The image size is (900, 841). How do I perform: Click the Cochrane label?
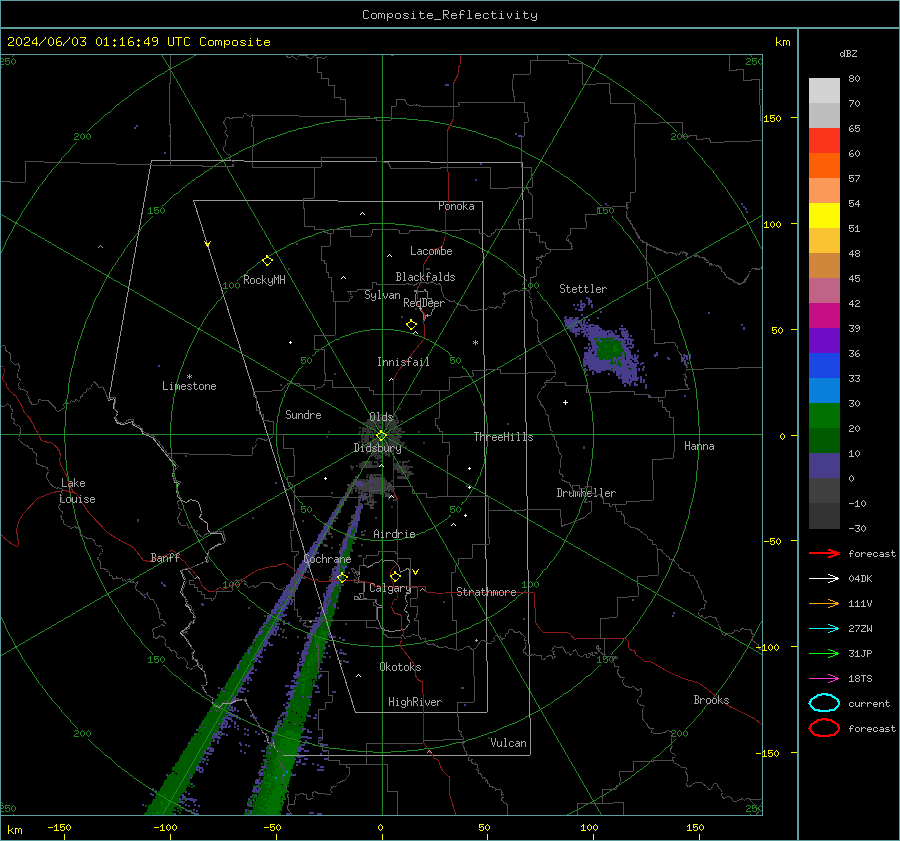click(327, 559)
